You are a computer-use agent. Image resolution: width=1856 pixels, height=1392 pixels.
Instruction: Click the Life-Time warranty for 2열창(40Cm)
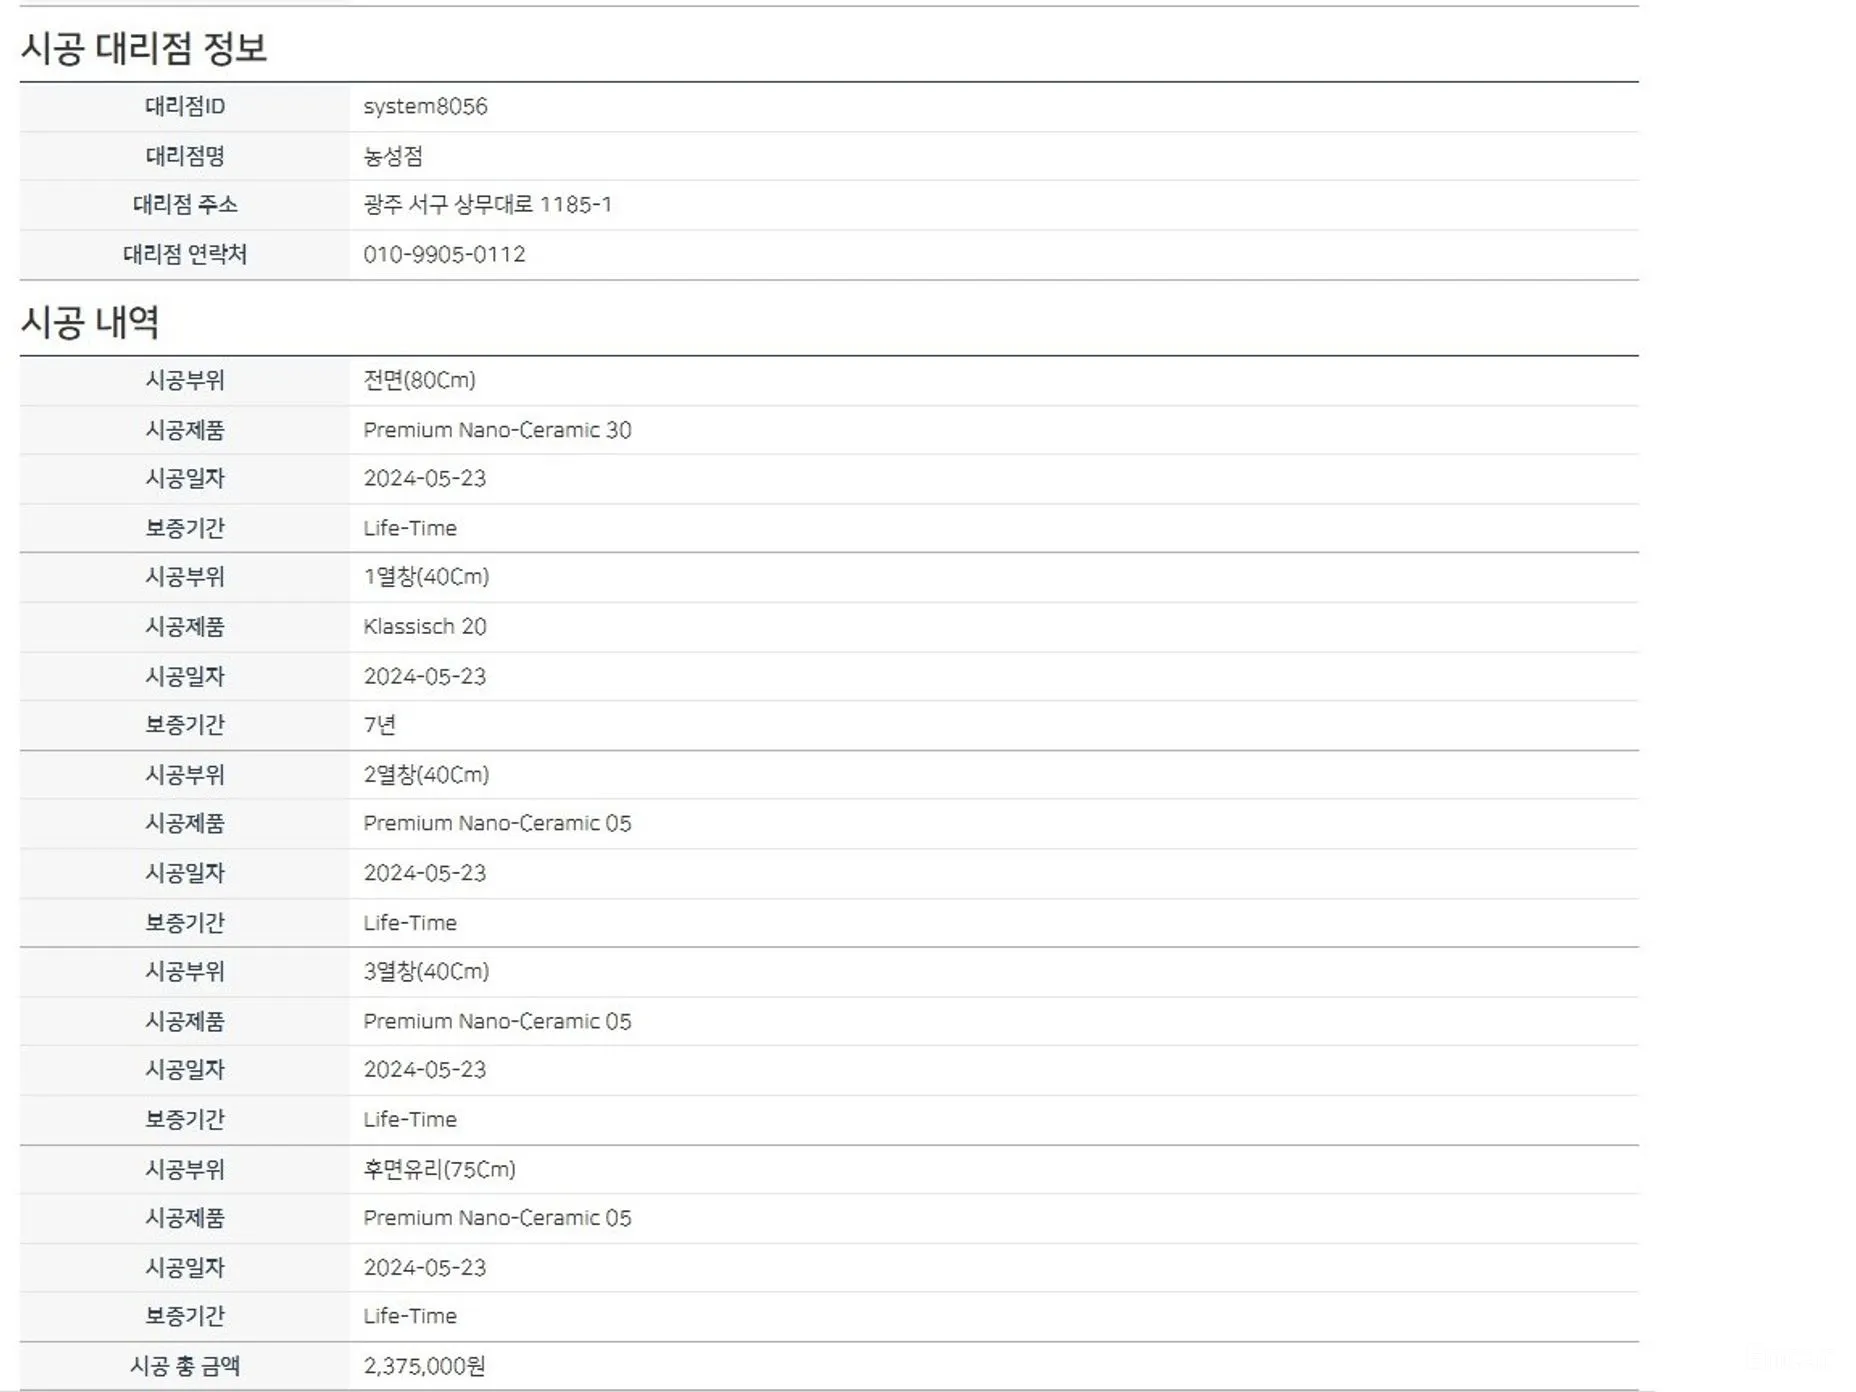tap(410, 923)
